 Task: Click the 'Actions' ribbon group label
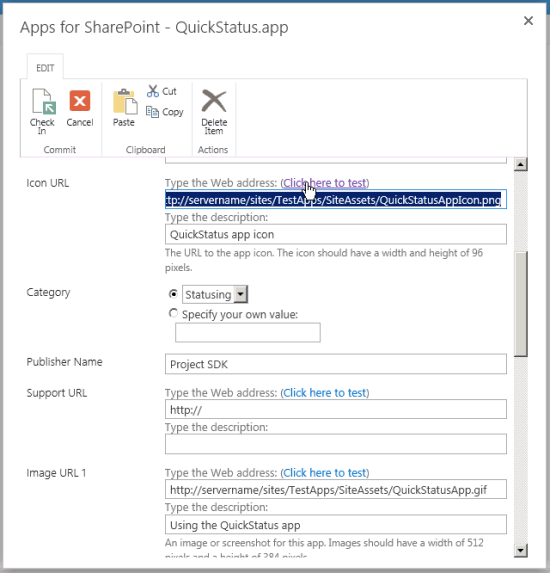tap(213, 150)
